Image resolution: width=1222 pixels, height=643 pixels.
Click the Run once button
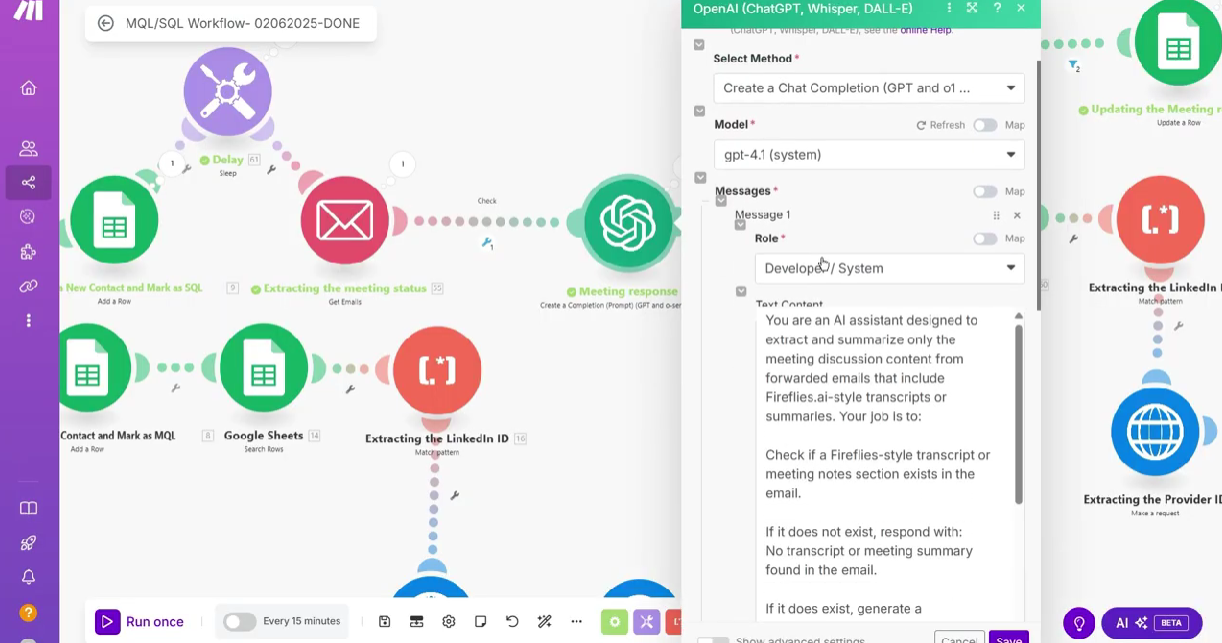tap(140, 622)
